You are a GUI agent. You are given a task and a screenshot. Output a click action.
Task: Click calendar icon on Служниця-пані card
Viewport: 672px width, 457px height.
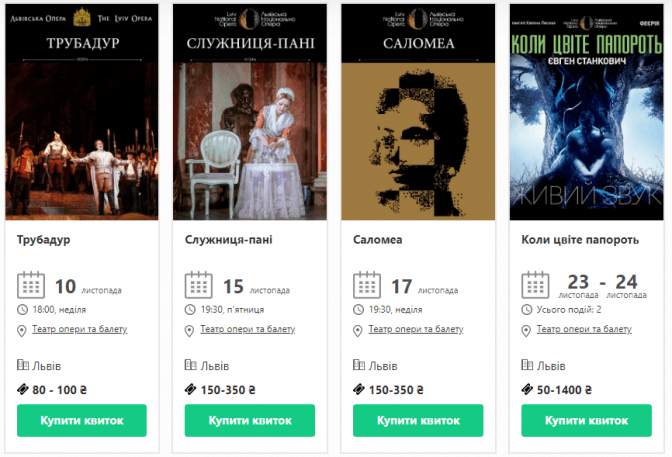click(198, 285)
